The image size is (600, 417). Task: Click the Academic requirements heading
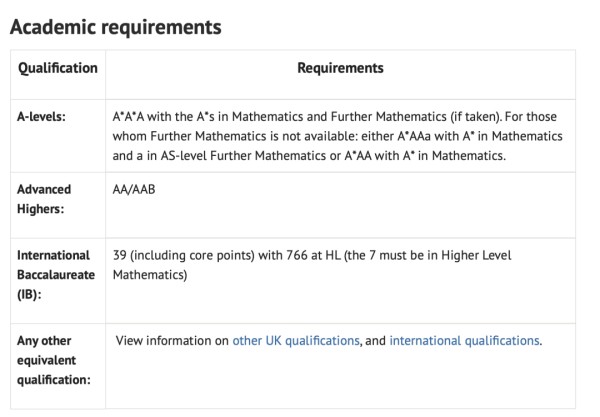click(x=116, y=27)
